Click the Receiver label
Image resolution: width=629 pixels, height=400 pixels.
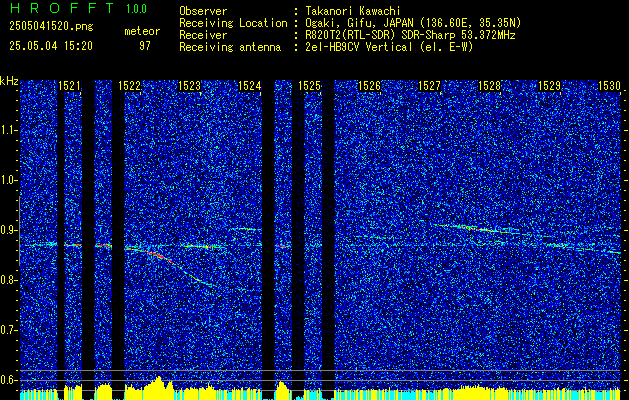[203, 35]
